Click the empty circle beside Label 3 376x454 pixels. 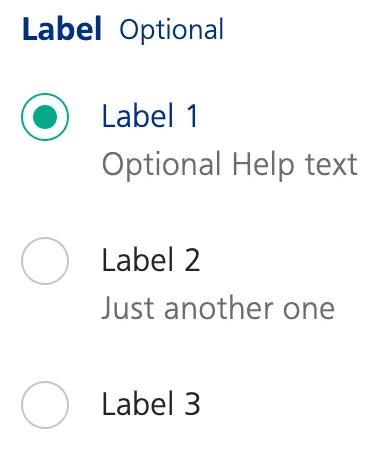pyautogui.click(x=45, y=405)
